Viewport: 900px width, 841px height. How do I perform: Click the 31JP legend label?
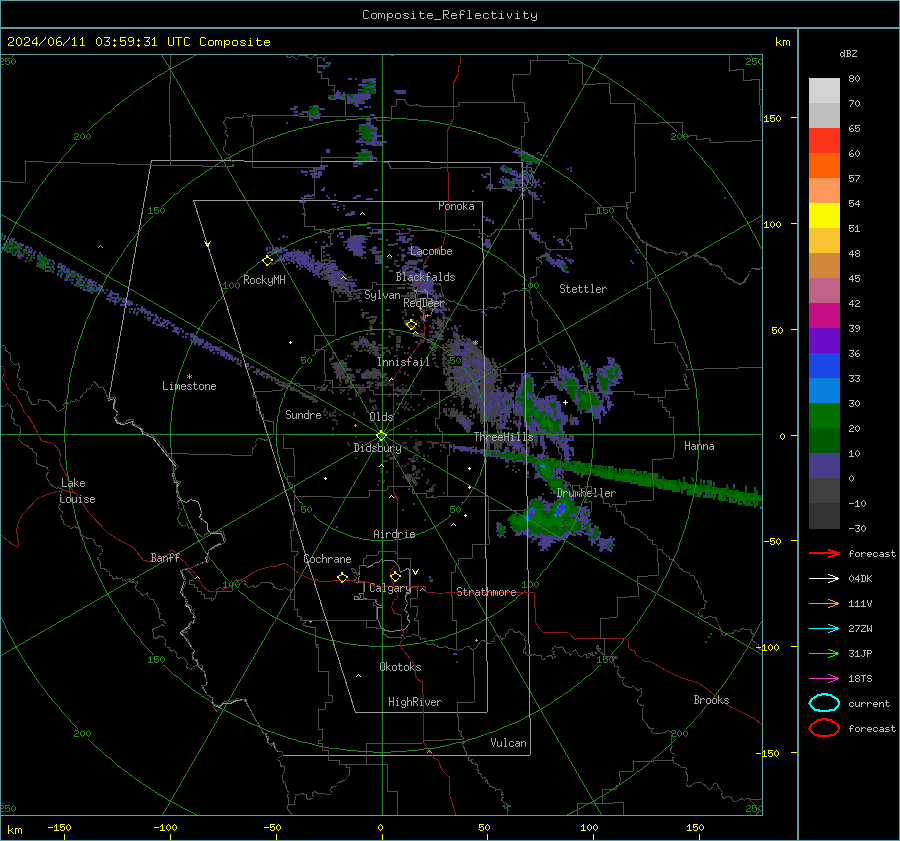860,653
